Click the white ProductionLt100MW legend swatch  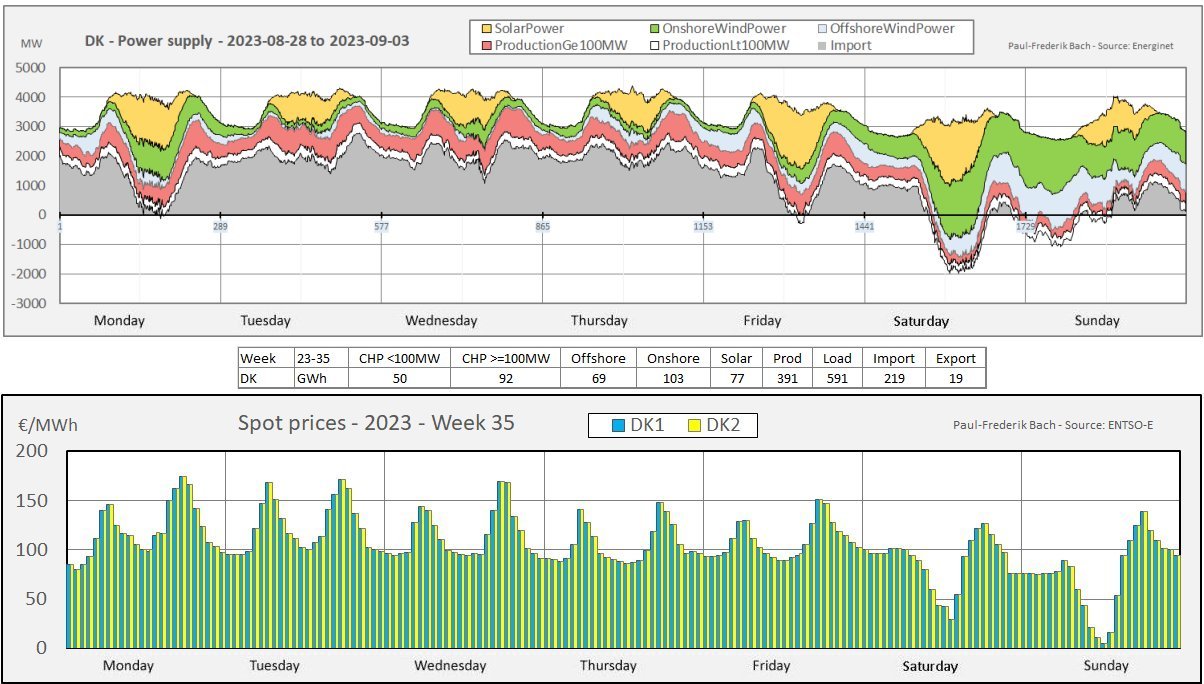pyautogui.click(x=653, y=45)
